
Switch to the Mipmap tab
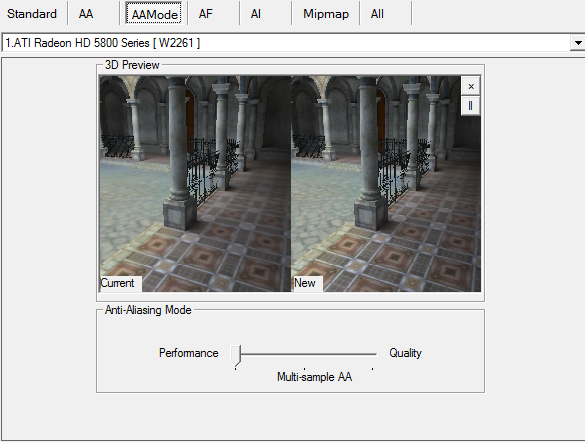point(326,14)
